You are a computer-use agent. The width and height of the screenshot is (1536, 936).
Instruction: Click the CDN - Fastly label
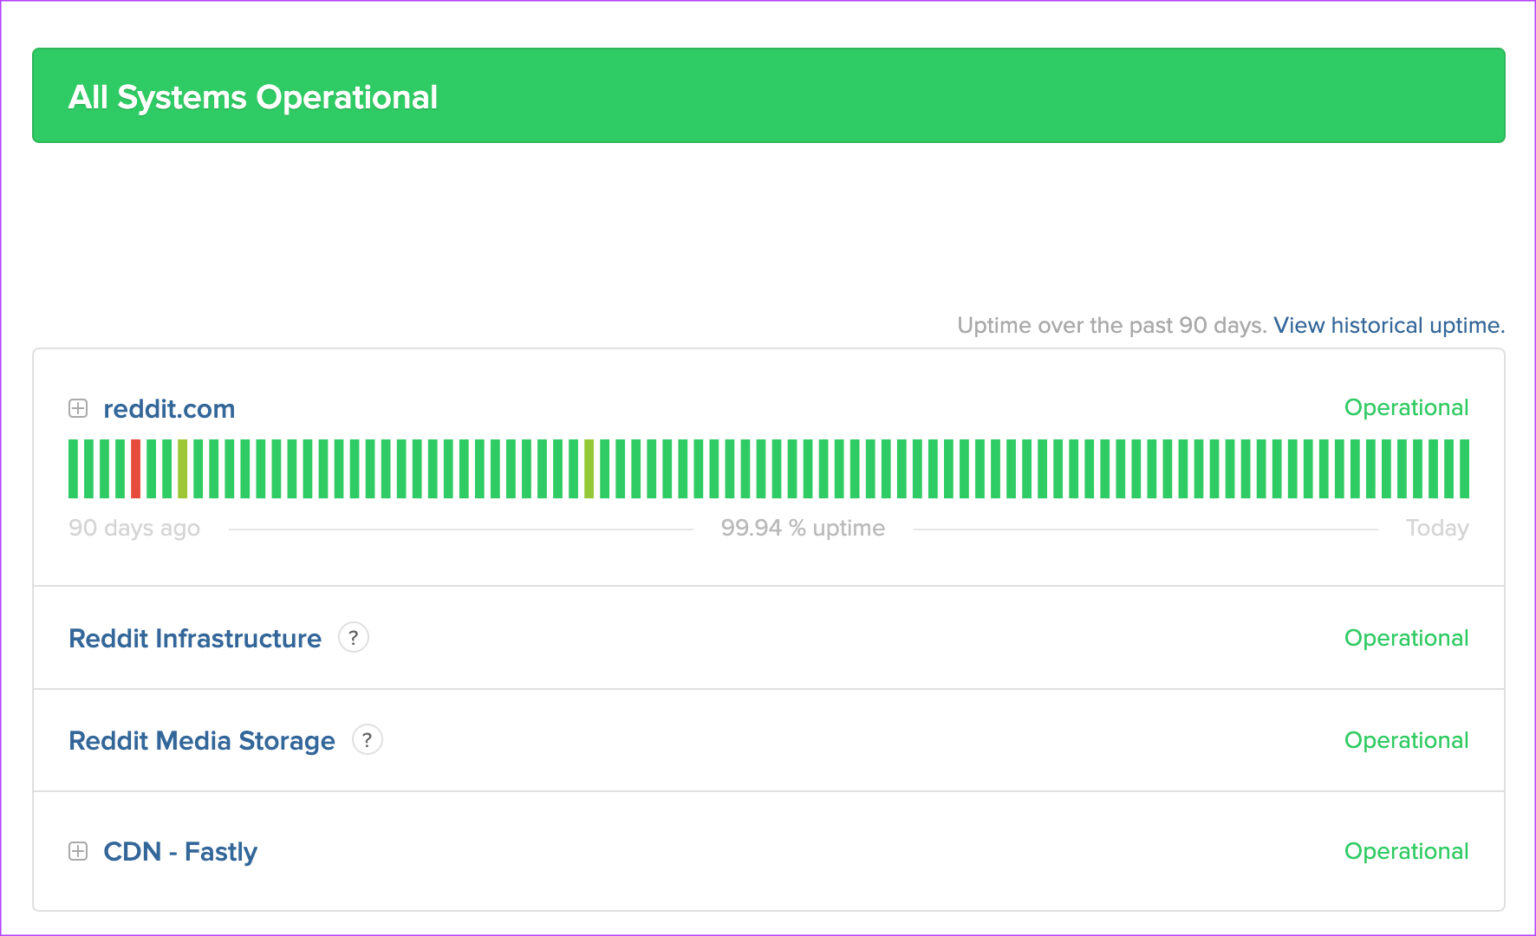point(180,852)
